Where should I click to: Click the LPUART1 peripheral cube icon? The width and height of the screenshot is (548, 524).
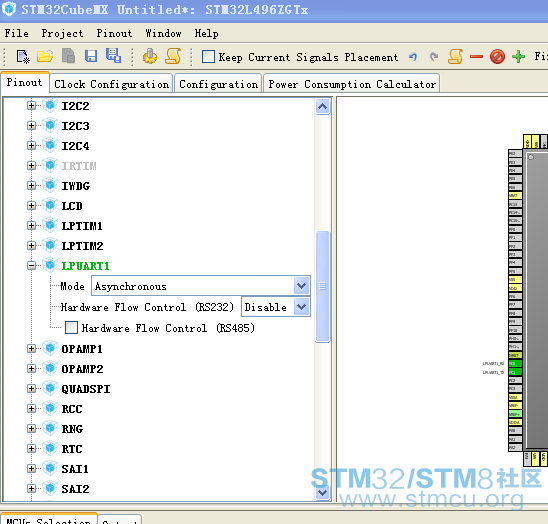pos(50,266)
